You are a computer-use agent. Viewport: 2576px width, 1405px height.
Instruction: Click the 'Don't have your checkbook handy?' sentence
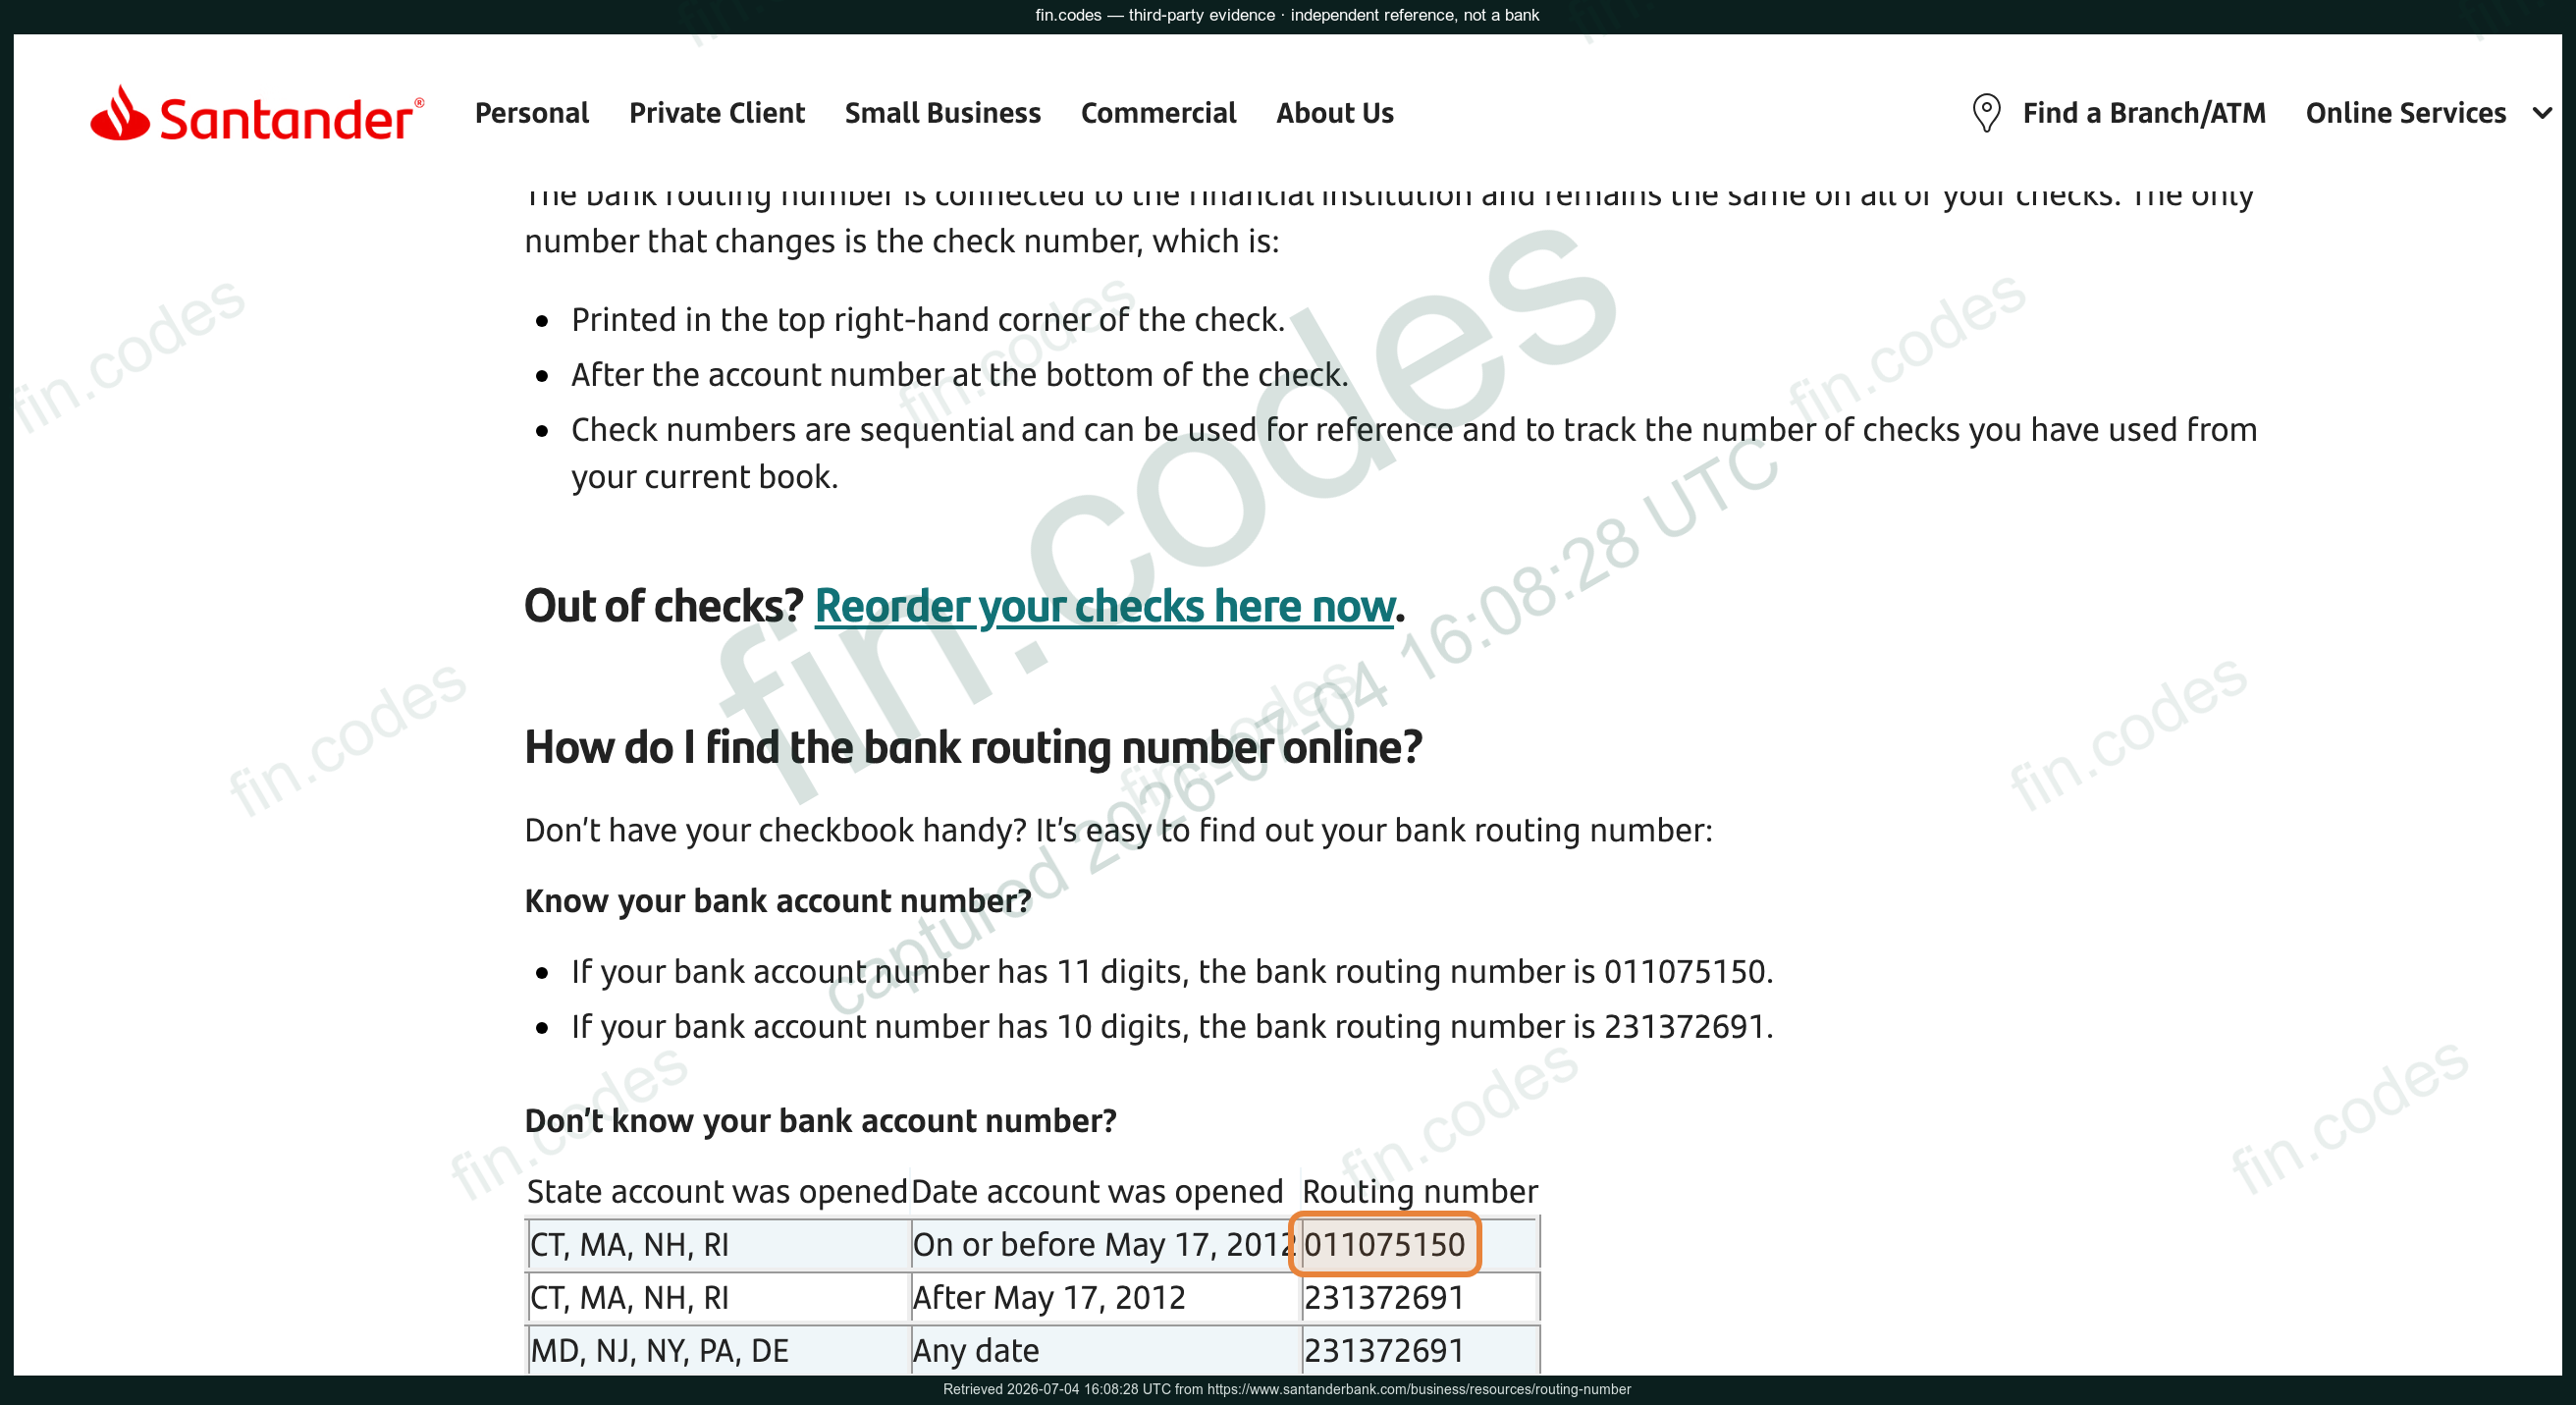coord(1118,830)
